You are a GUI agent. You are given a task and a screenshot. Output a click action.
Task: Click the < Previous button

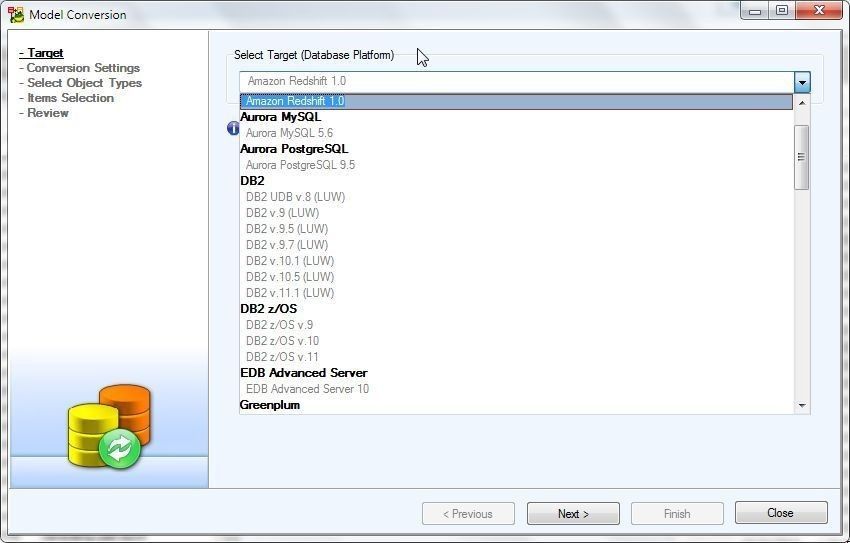point(468,513)
